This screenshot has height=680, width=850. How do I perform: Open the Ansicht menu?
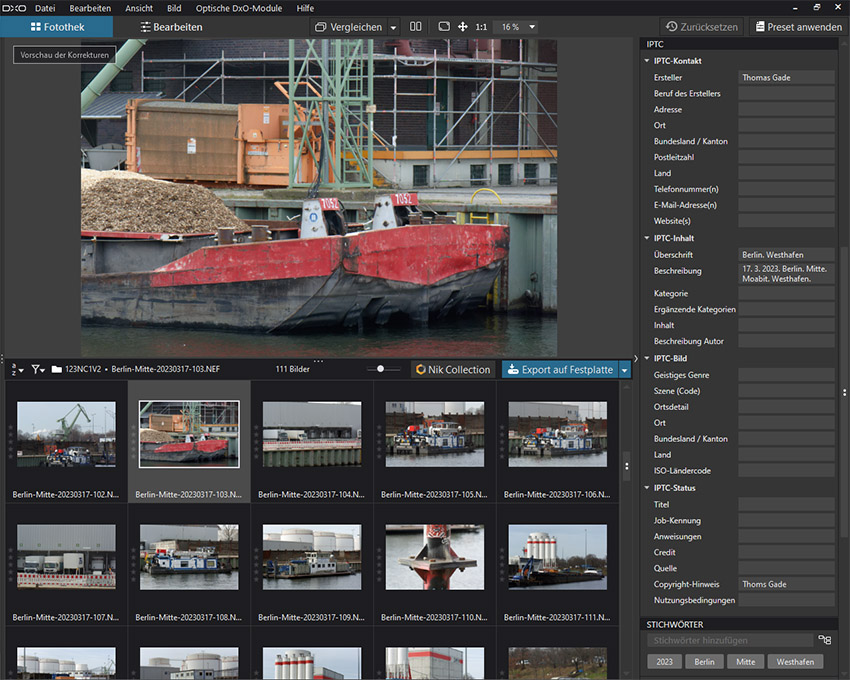pos(139,8)
